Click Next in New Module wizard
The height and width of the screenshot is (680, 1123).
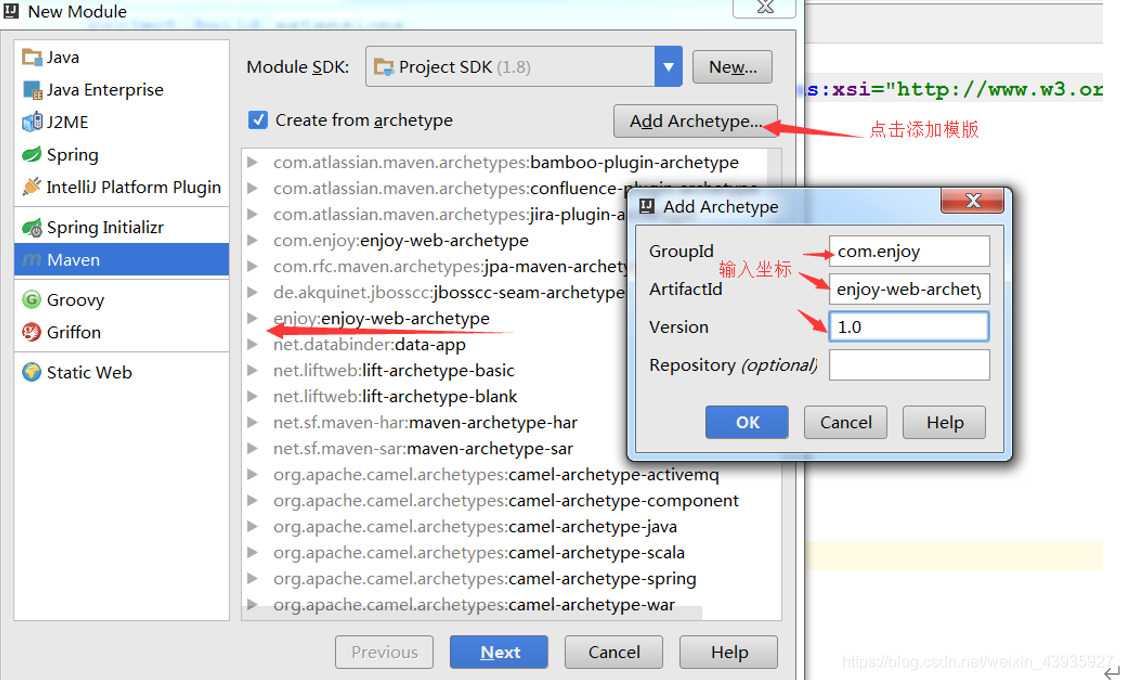coord(499,652)
